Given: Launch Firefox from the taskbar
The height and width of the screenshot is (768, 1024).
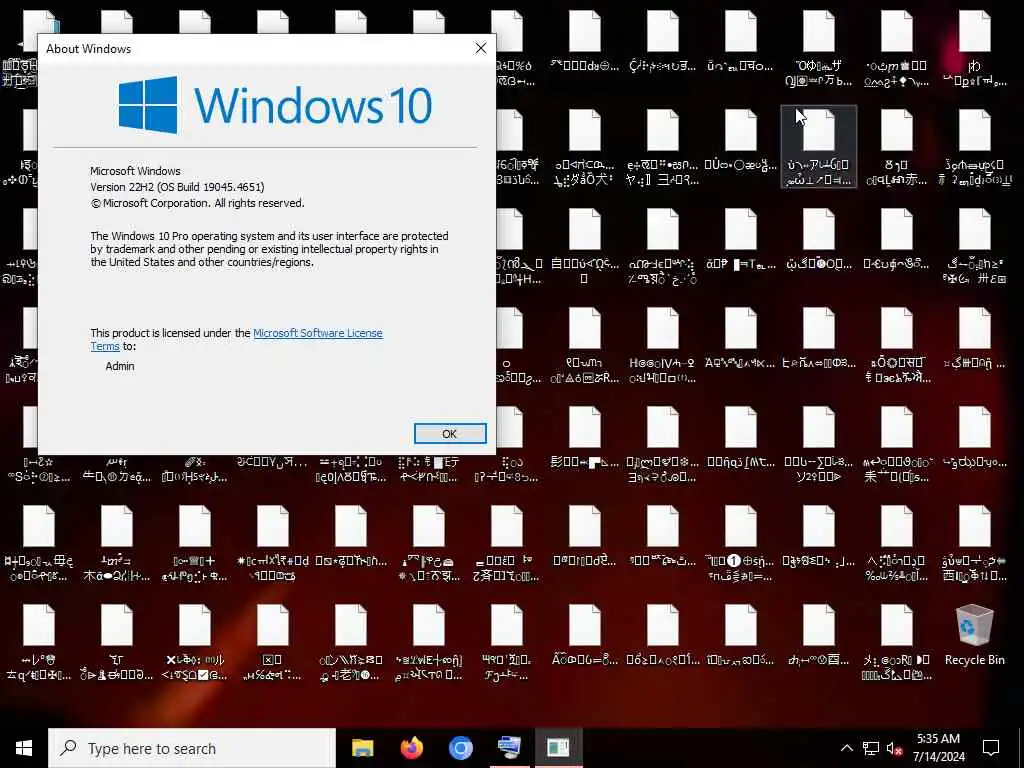Looking at the screenshot, I should click(x=411, y=748).
